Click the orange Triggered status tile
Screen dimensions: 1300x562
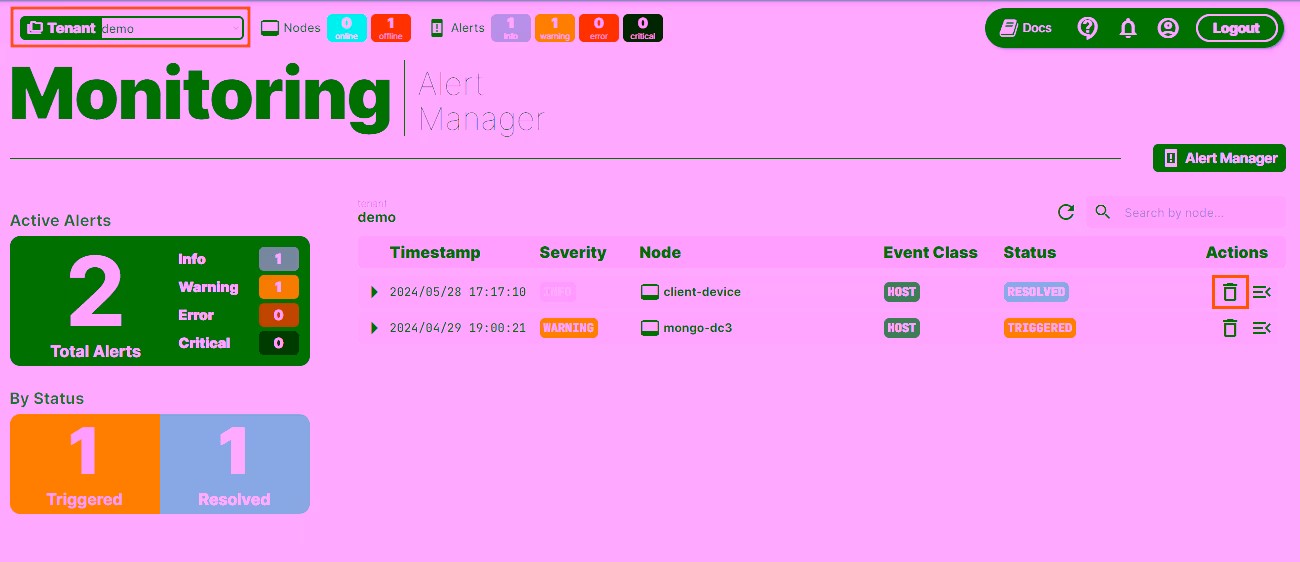coord(85,464)
